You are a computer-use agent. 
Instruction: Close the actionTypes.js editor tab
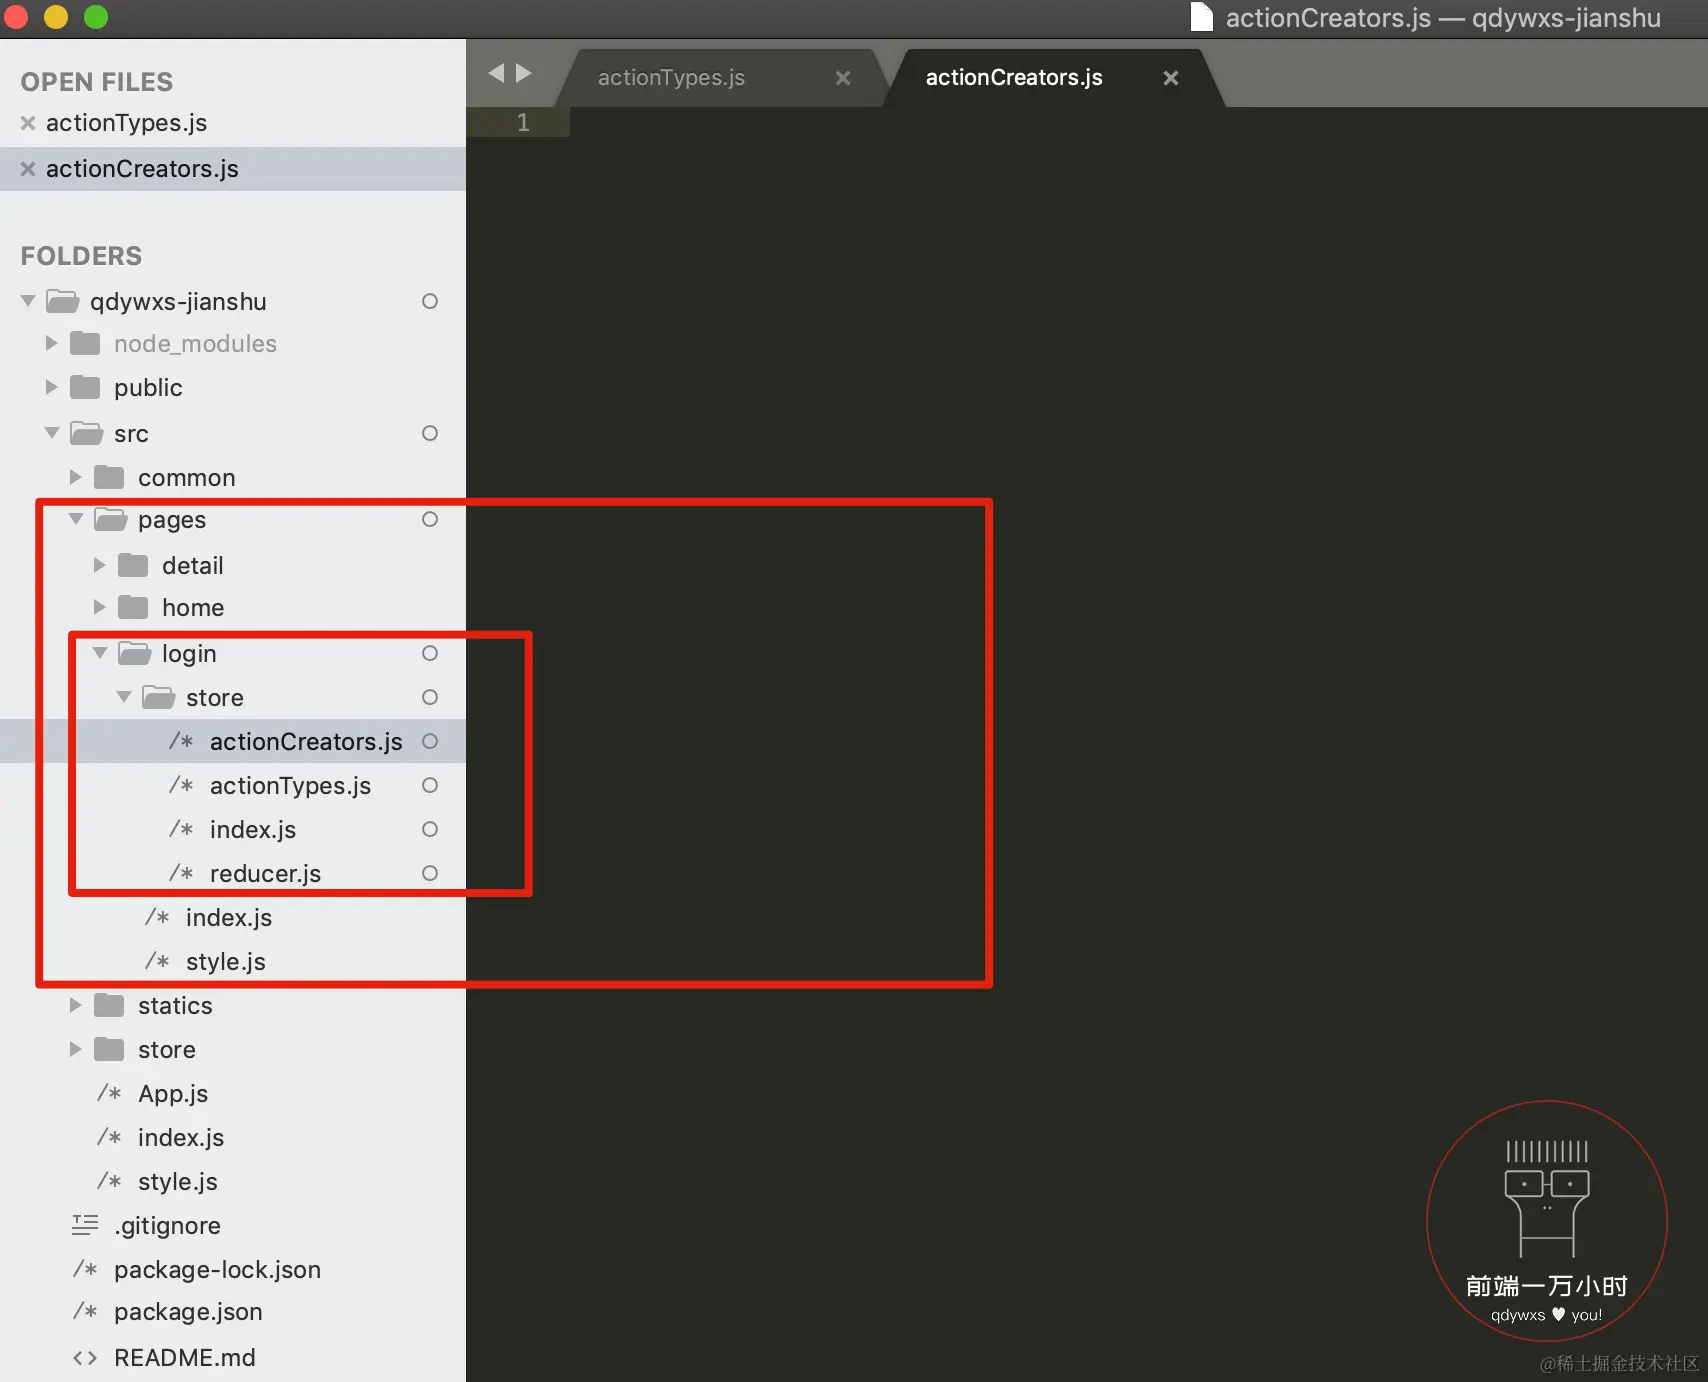pyautogui.click(x=843, y=78)
